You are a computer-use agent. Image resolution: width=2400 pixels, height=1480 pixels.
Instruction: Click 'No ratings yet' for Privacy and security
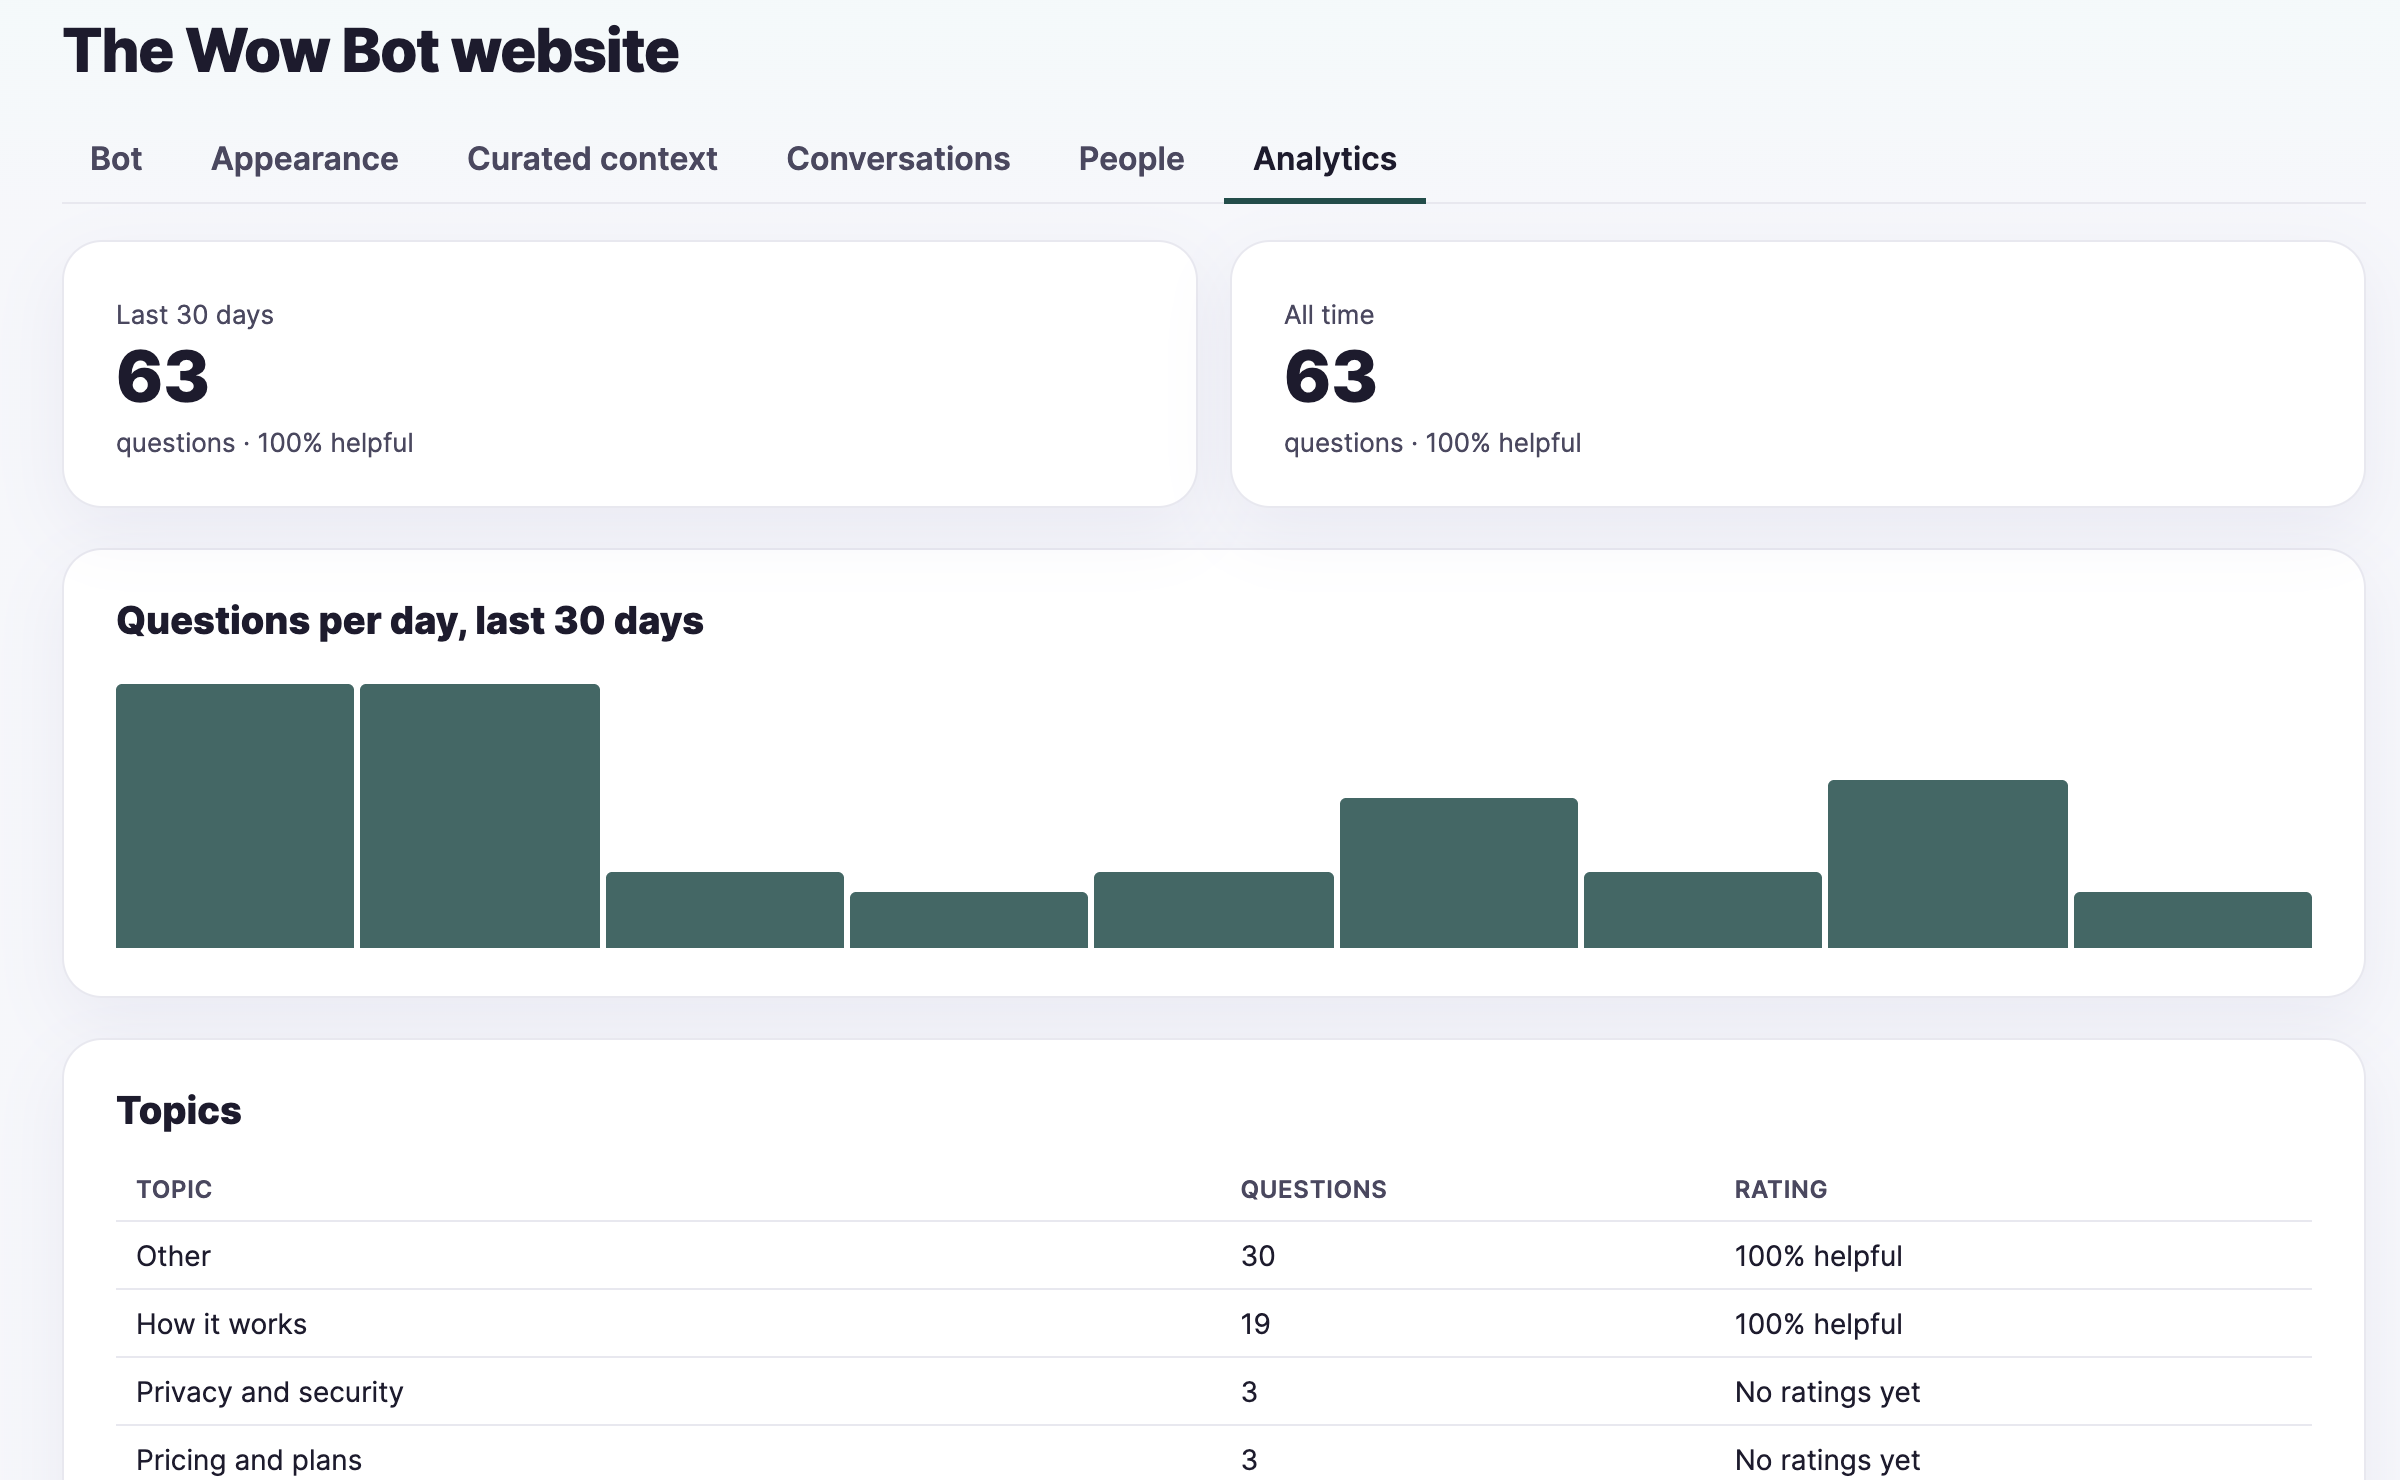[1828, 1392]
